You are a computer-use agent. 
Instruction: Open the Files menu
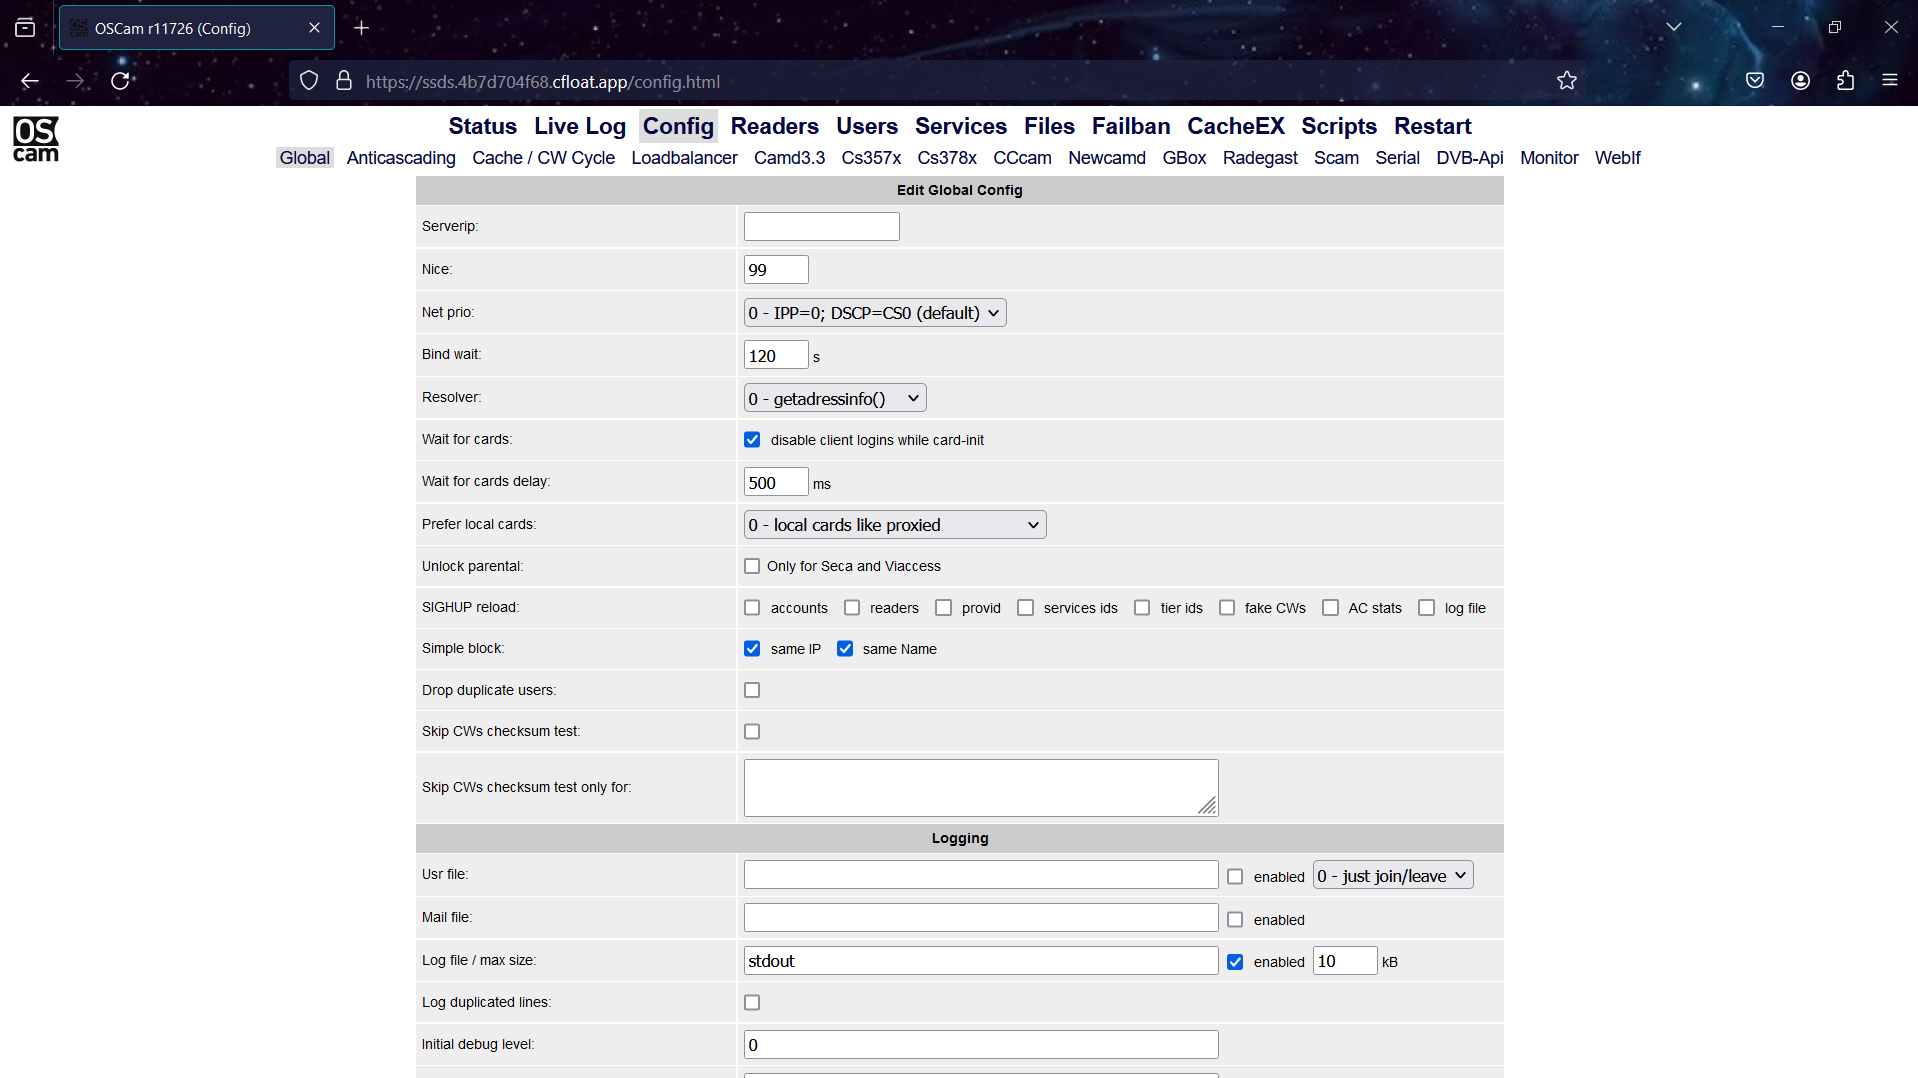point(1049,126)
